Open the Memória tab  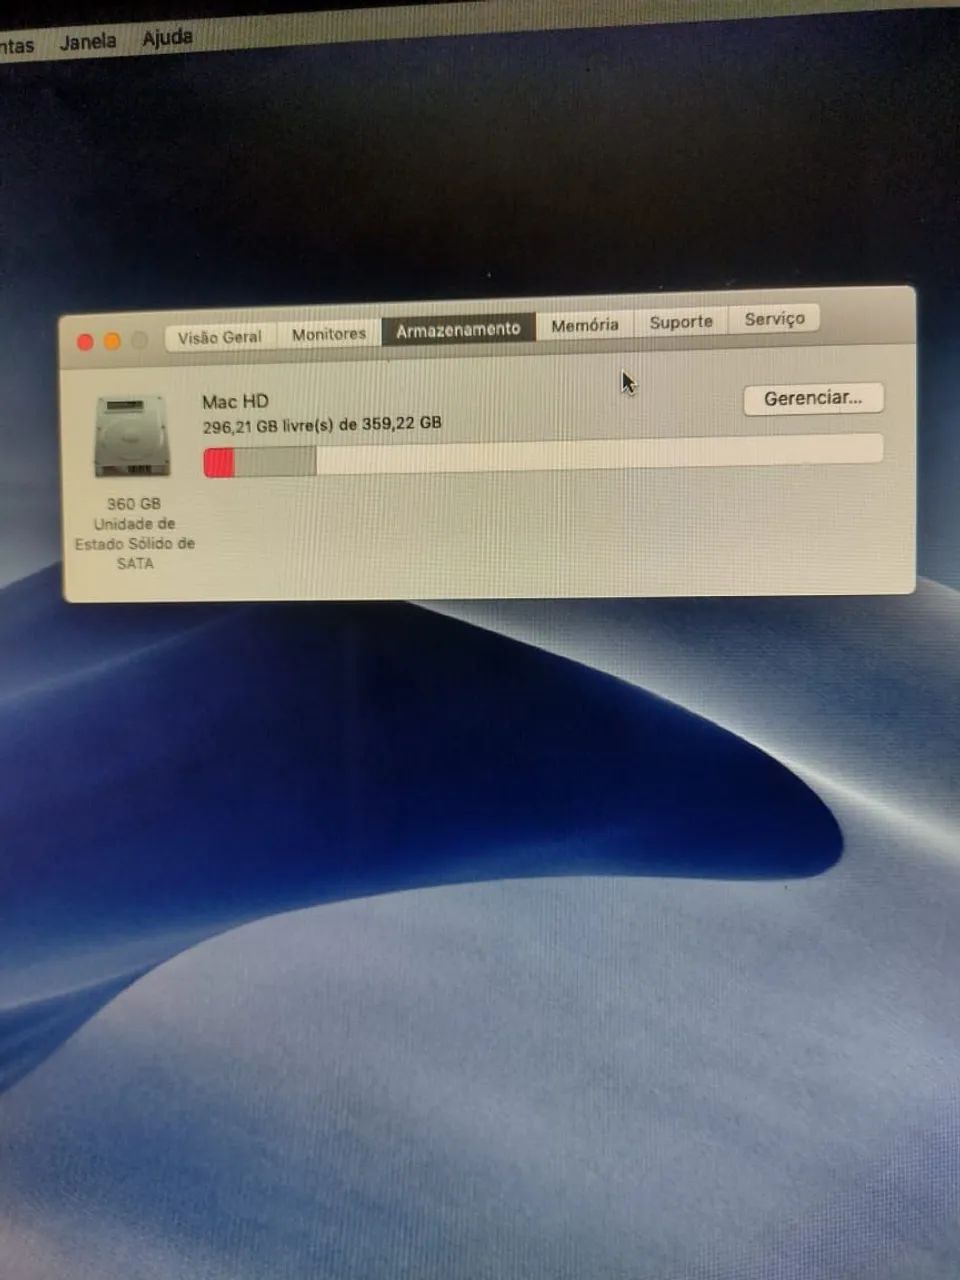tap(585, 325)
